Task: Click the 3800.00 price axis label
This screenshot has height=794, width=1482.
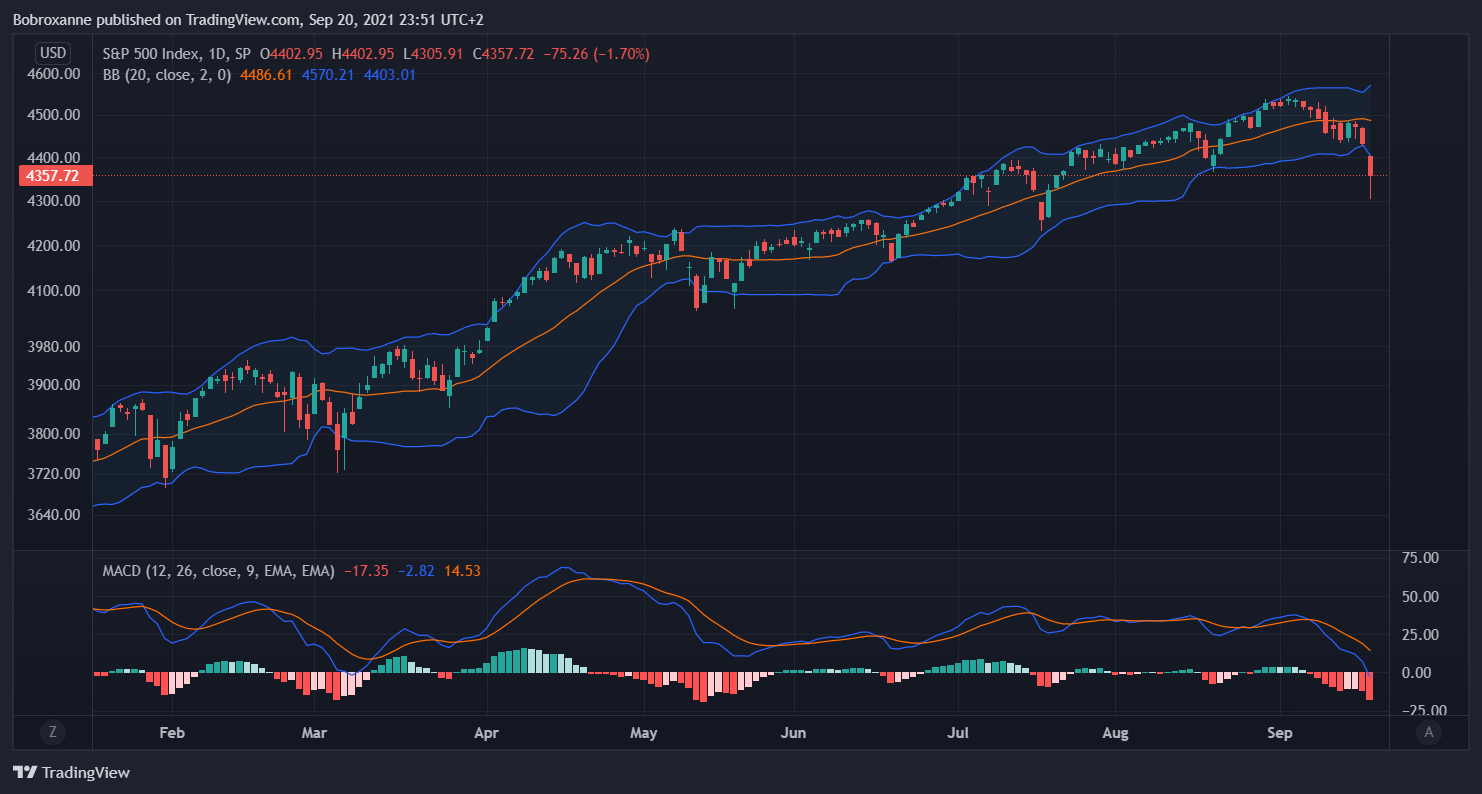Action: point(53,434)
